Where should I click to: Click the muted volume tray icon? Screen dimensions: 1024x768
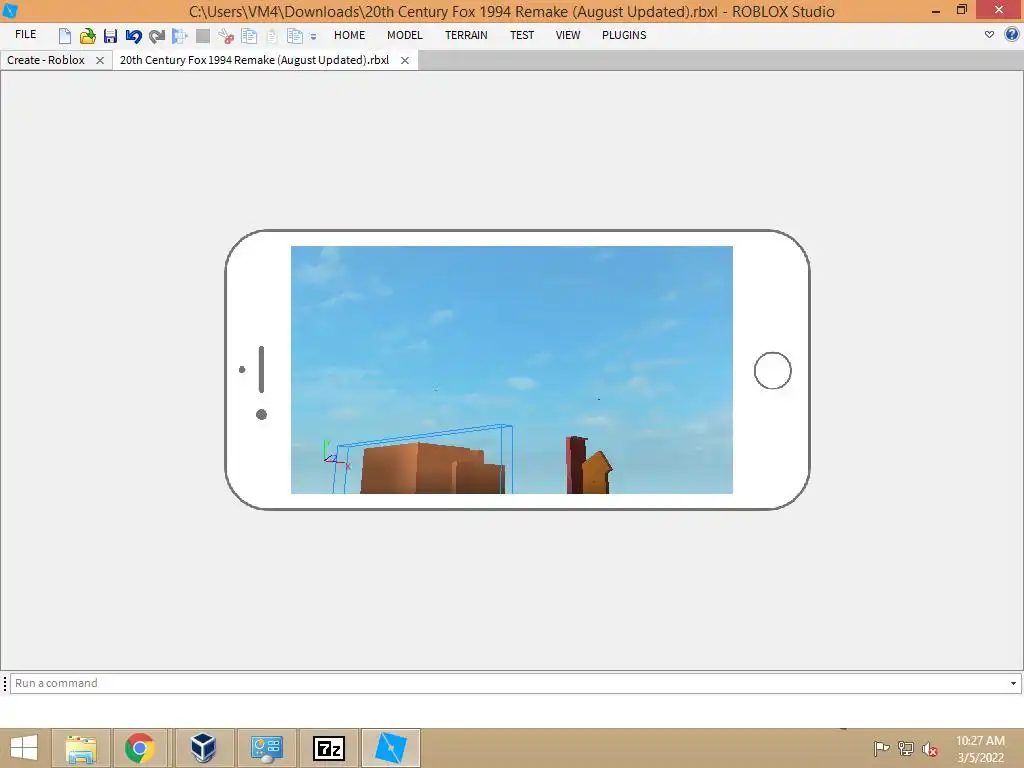pos(930,749)
